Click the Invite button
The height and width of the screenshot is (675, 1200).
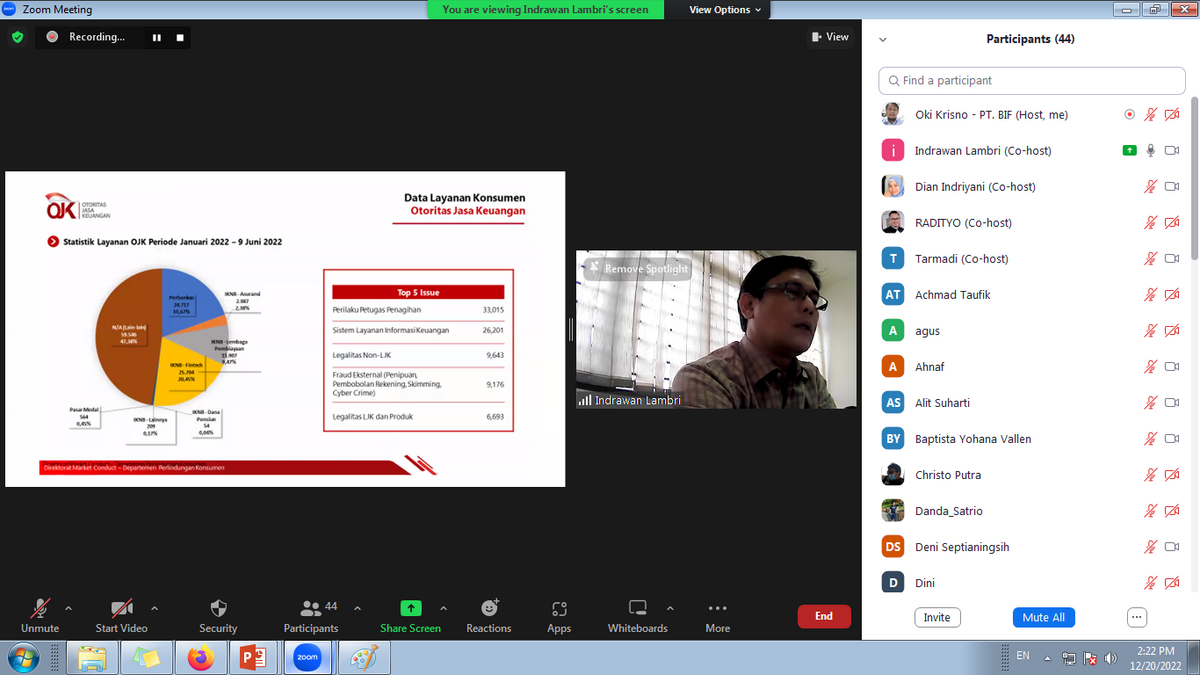point(937,617)
